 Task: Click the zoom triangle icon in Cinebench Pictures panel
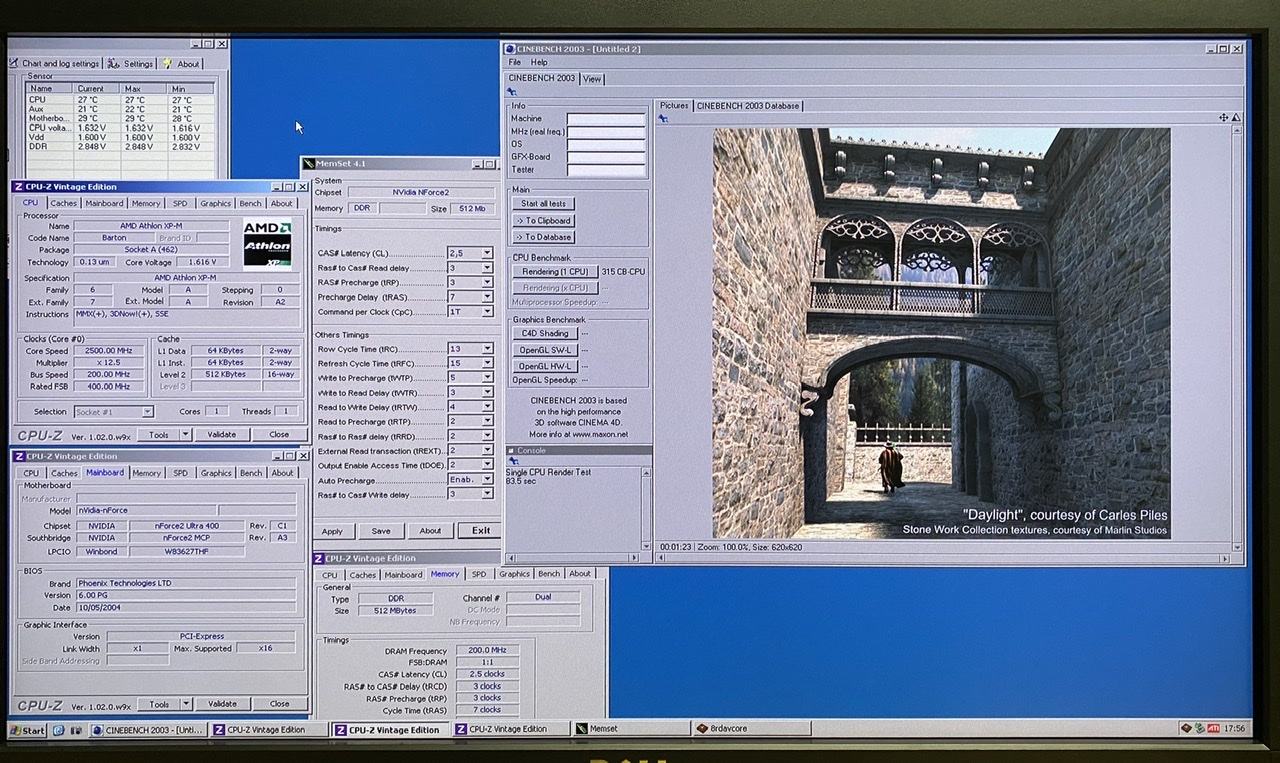coord(1237,118)
